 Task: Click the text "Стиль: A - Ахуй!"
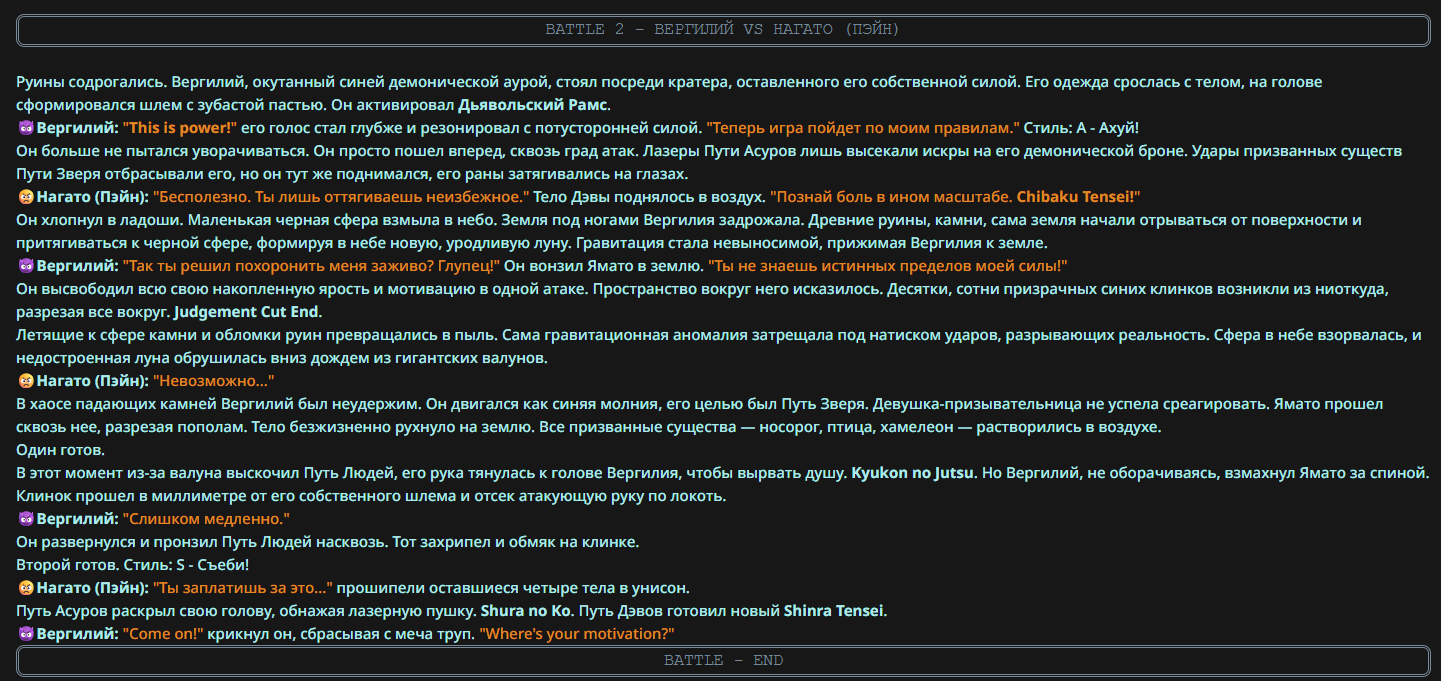point(1082,128)
